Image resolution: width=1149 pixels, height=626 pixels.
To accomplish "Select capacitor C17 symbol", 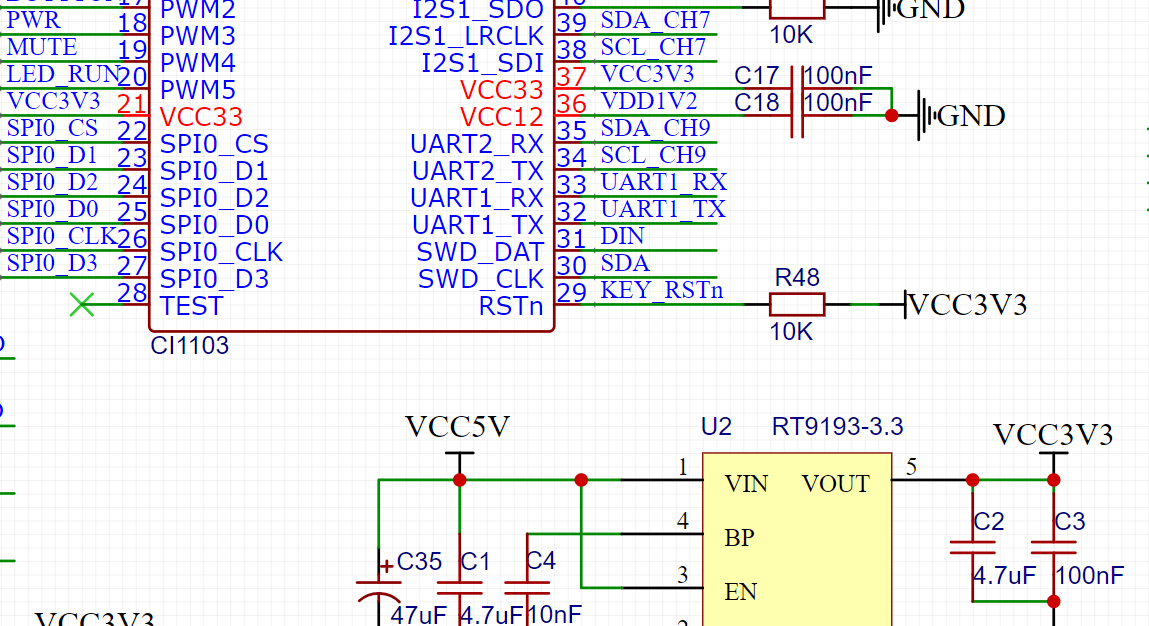I will pos(798,88).
